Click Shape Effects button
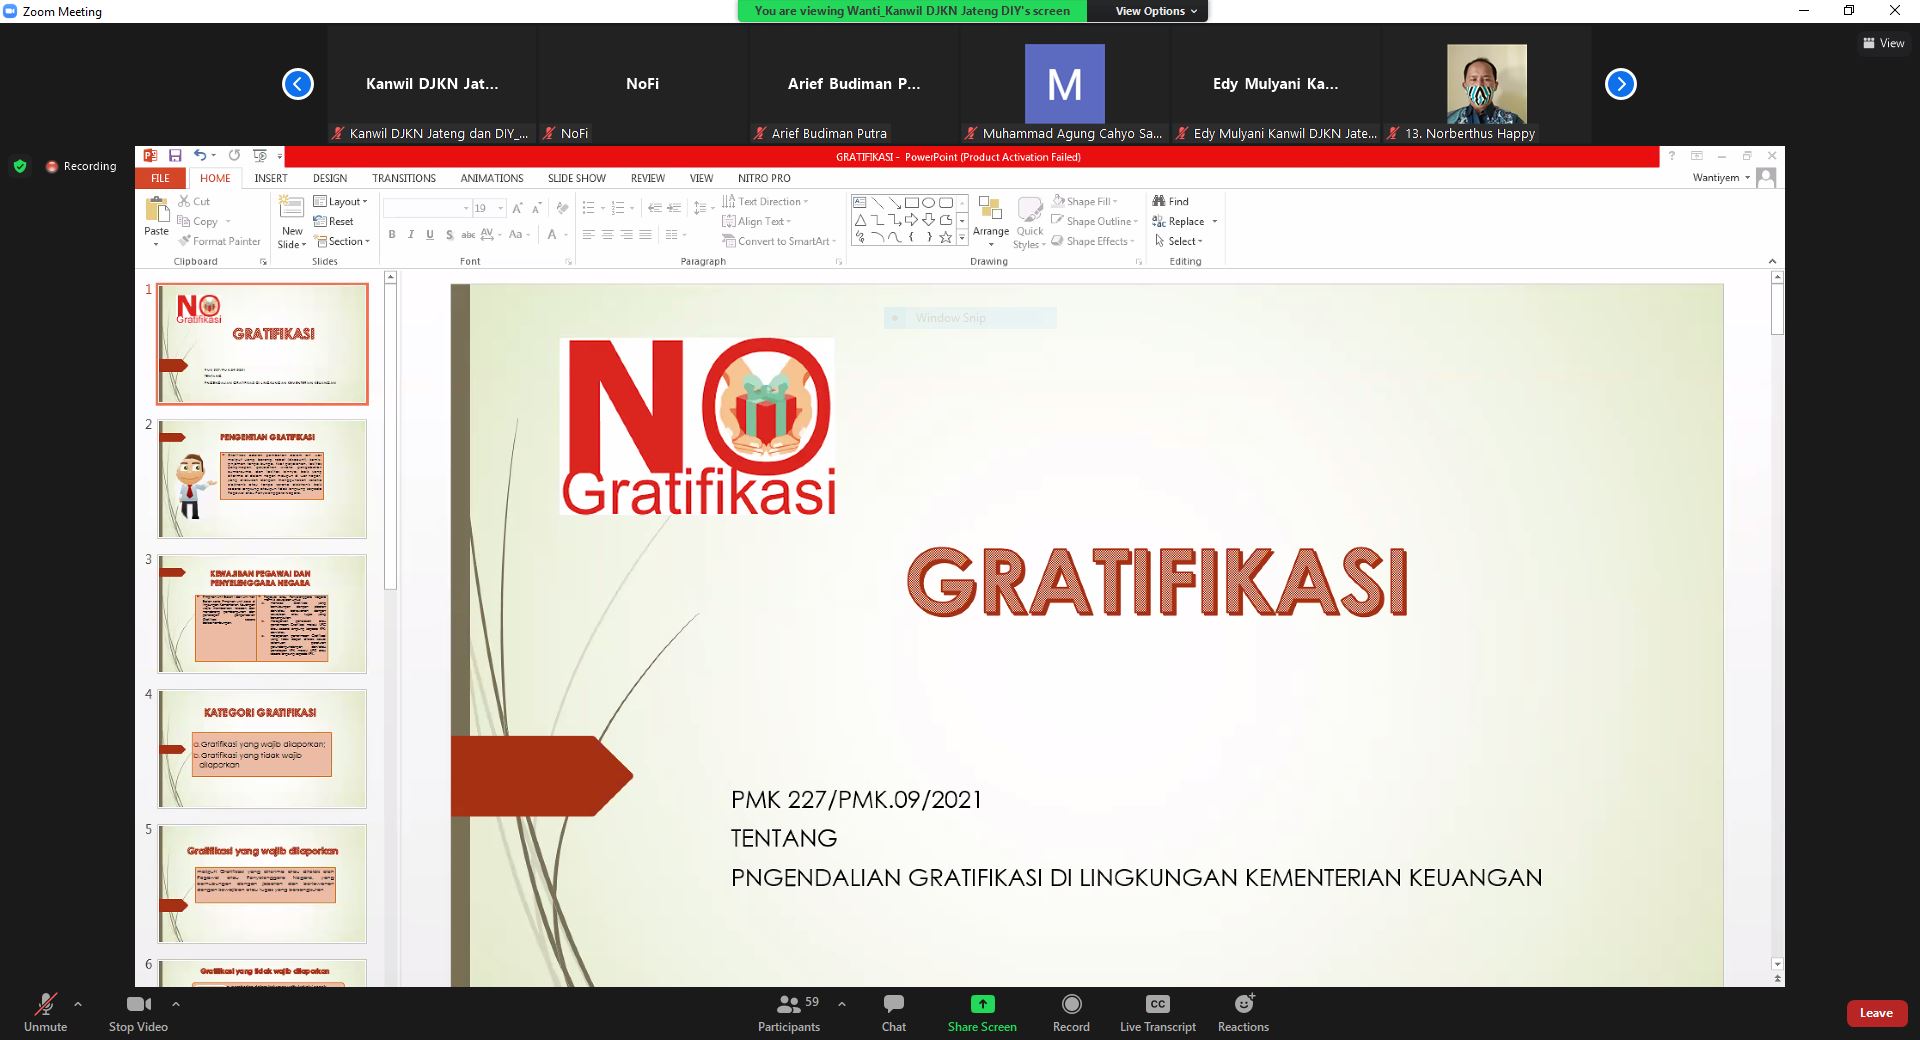1920x1040 pixels. pyautogui.click(x=1093, y=241)
